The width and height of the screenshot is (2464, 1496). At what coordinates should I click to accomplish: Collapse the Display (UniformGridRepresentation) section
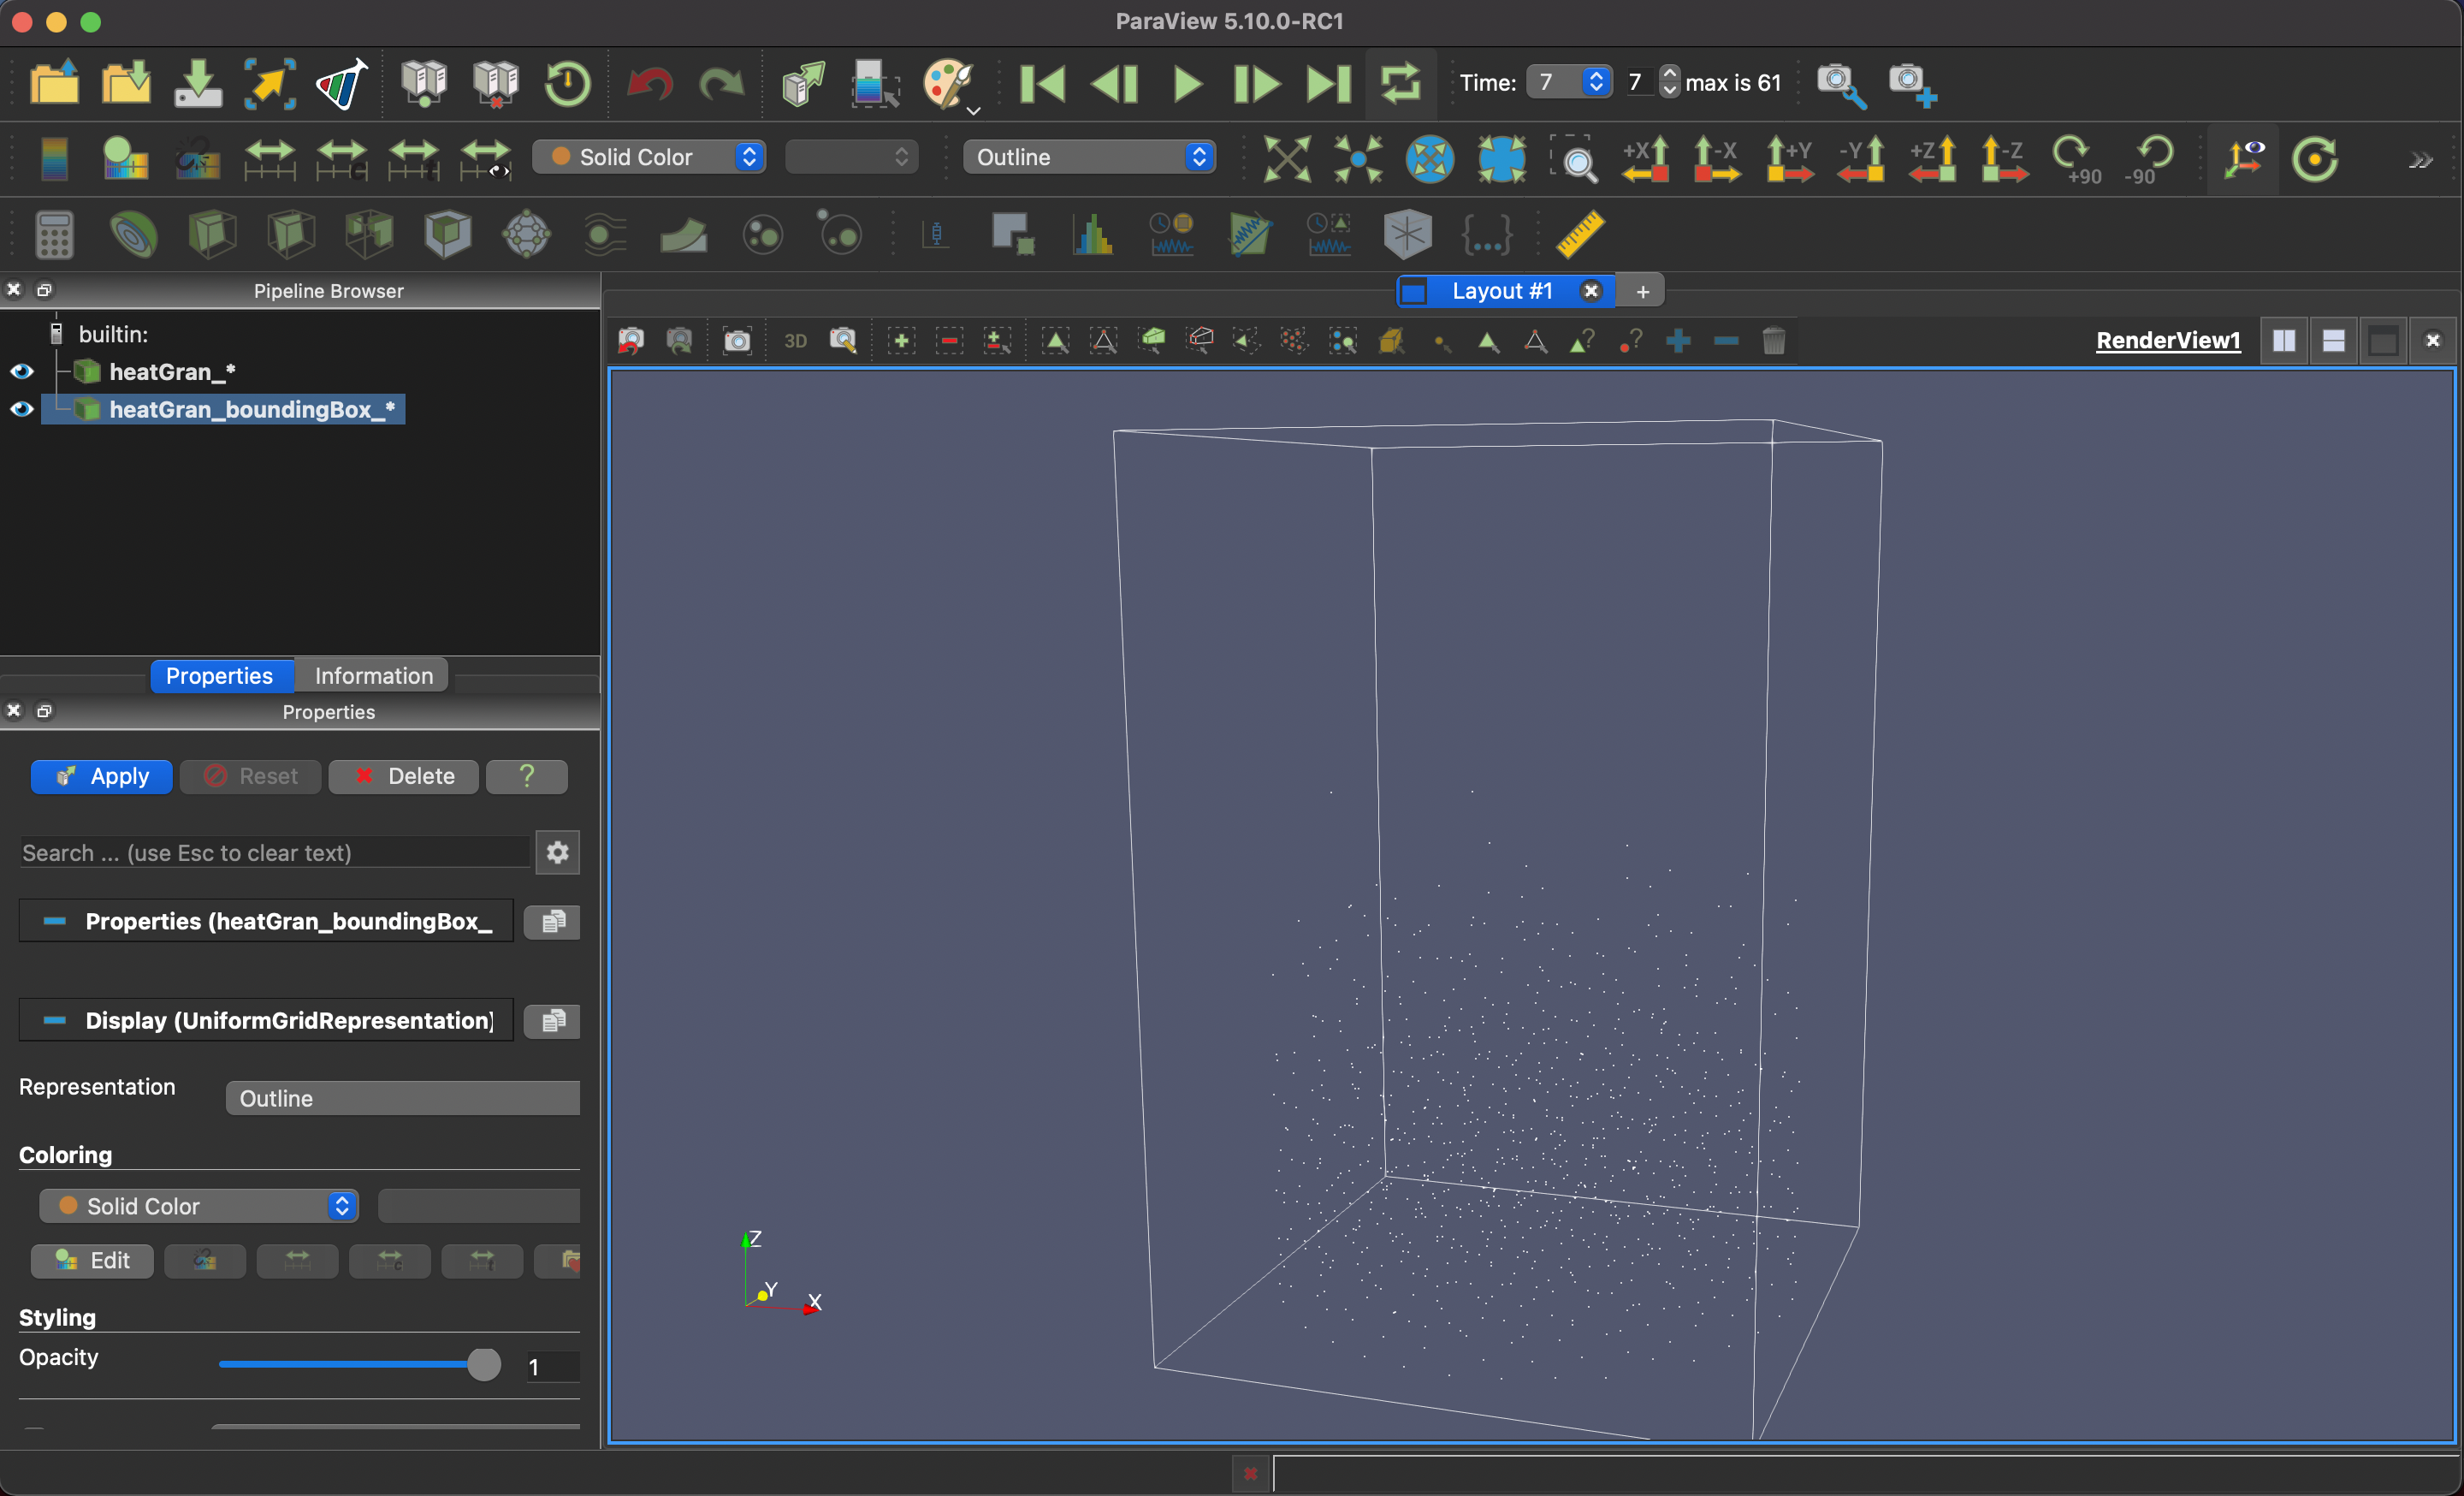click(x=55, y=1020)
